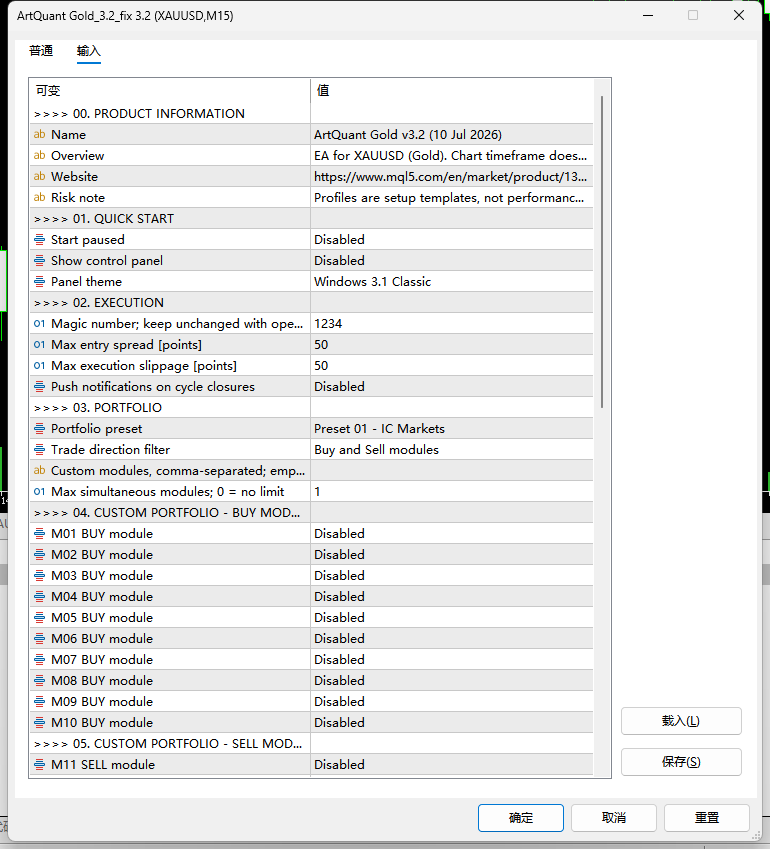Viewport: 770px width, 849px height.
Task: Open the M10 BUY module Disabled value
Action: point(452,722)
